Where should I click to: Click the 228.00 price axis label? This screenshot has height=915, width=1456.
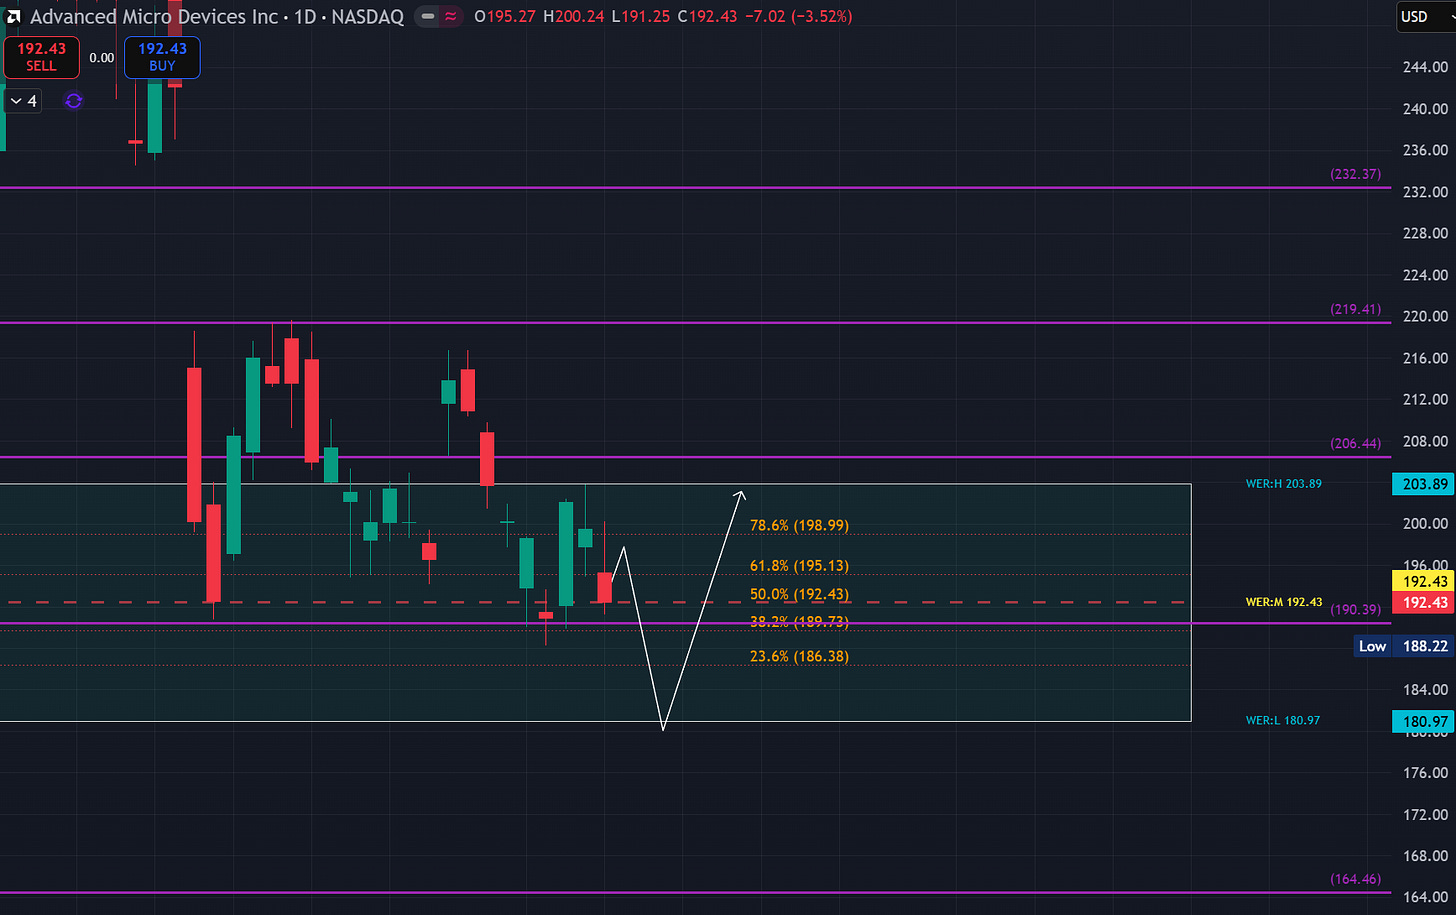(x=1425, y=233)
